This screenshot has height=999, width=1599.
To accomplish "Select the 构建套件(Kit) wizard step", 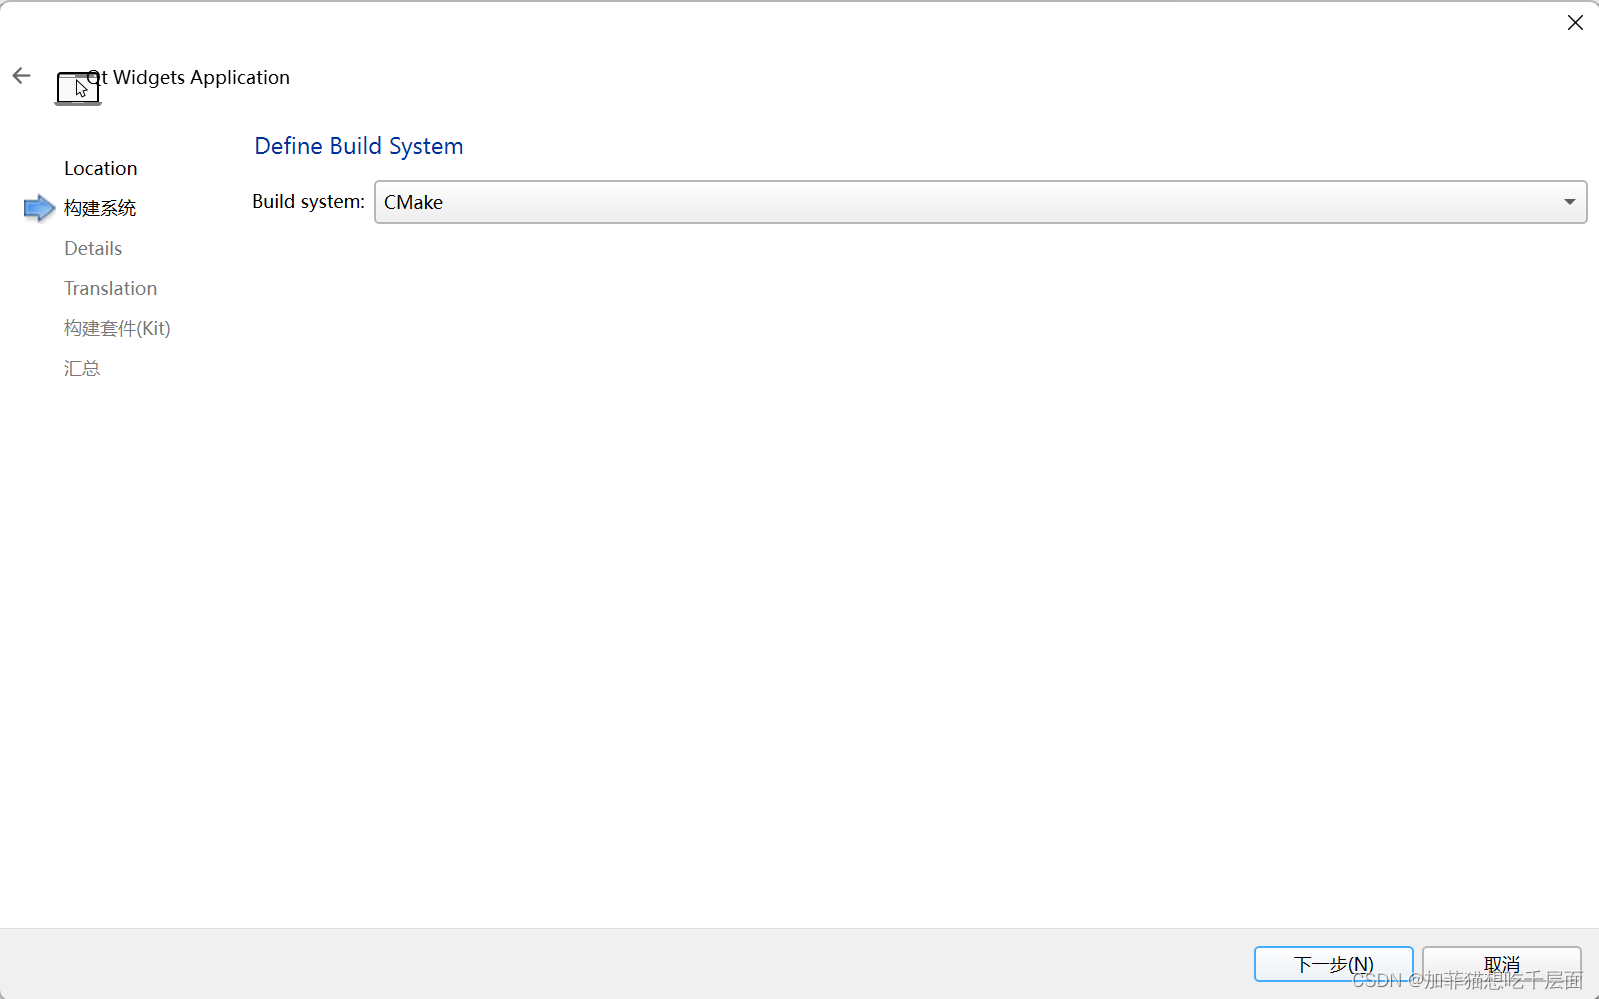I will pos(117,328).
